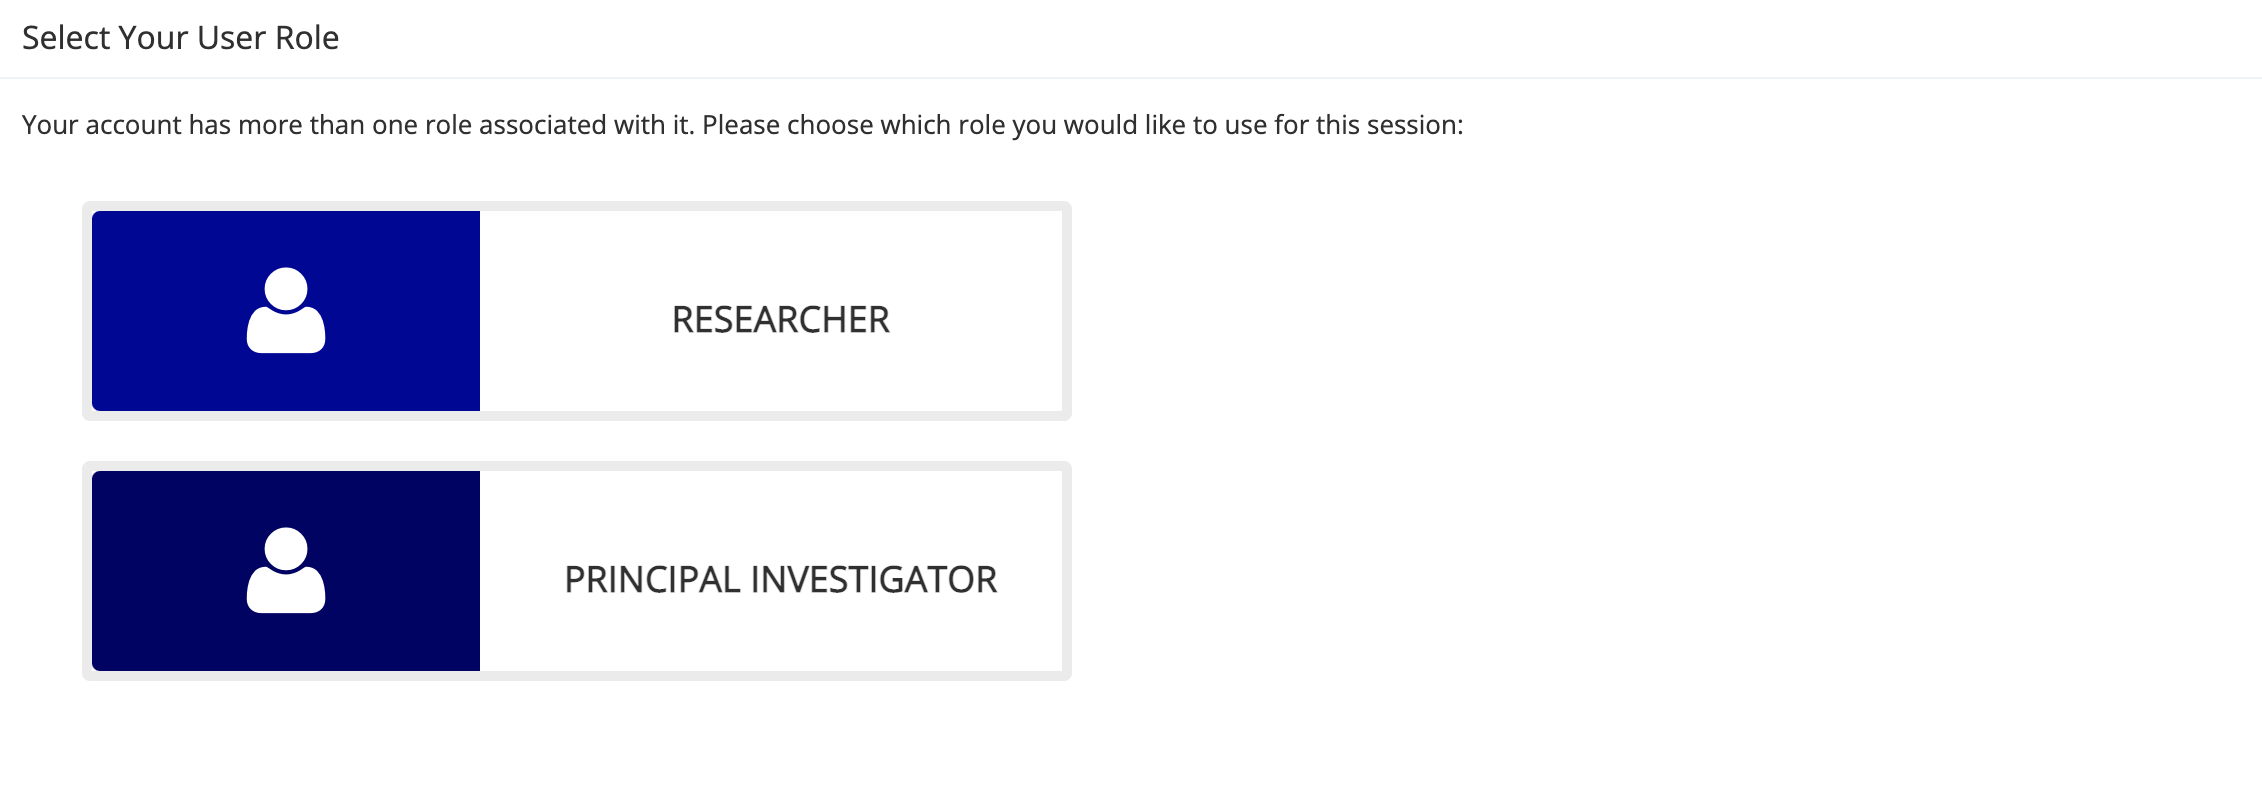Pick the first role option, Researcher

click(577, 311)
